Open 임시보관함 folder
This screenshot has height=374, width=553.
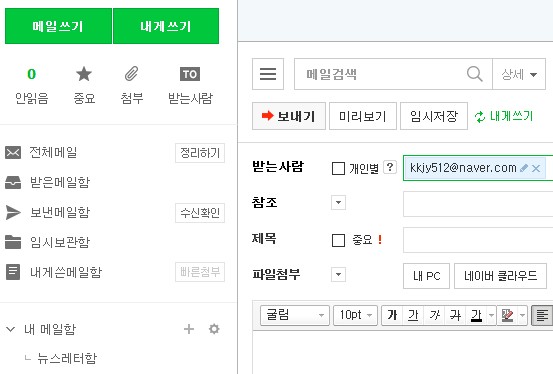click(x=60, y=242)
